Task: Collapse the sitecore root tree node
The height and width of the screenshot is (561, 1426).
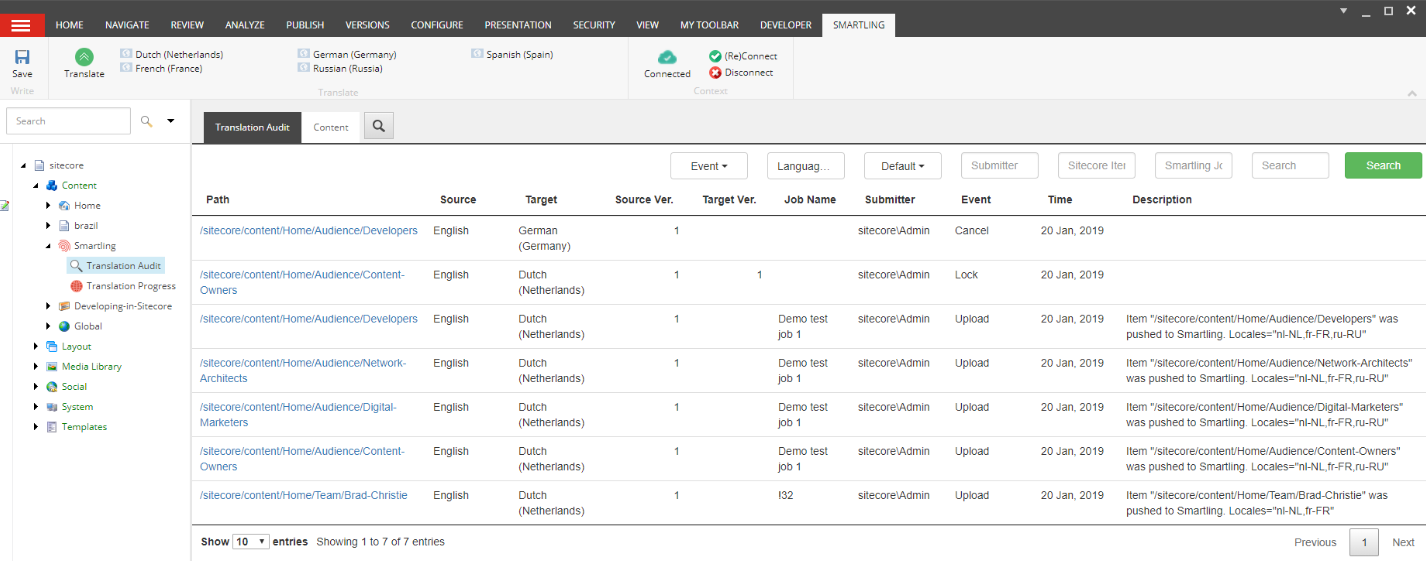Action: coord(24,165)
